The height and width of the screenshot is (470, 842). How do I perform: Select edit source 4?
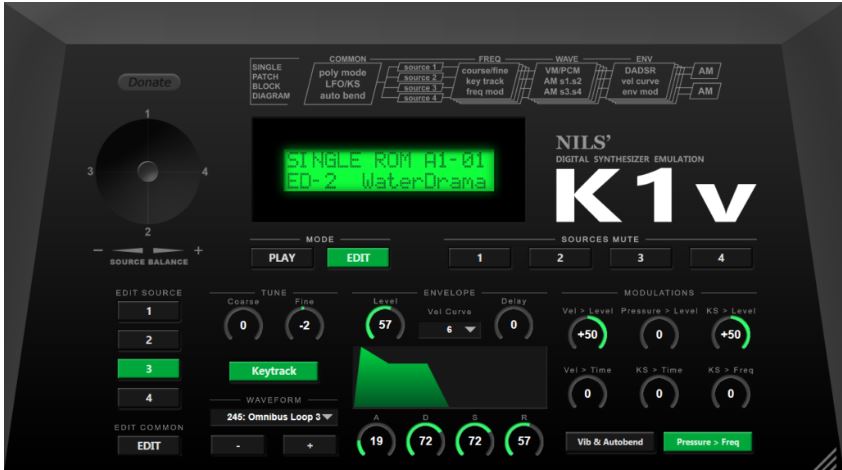(149, 398)
